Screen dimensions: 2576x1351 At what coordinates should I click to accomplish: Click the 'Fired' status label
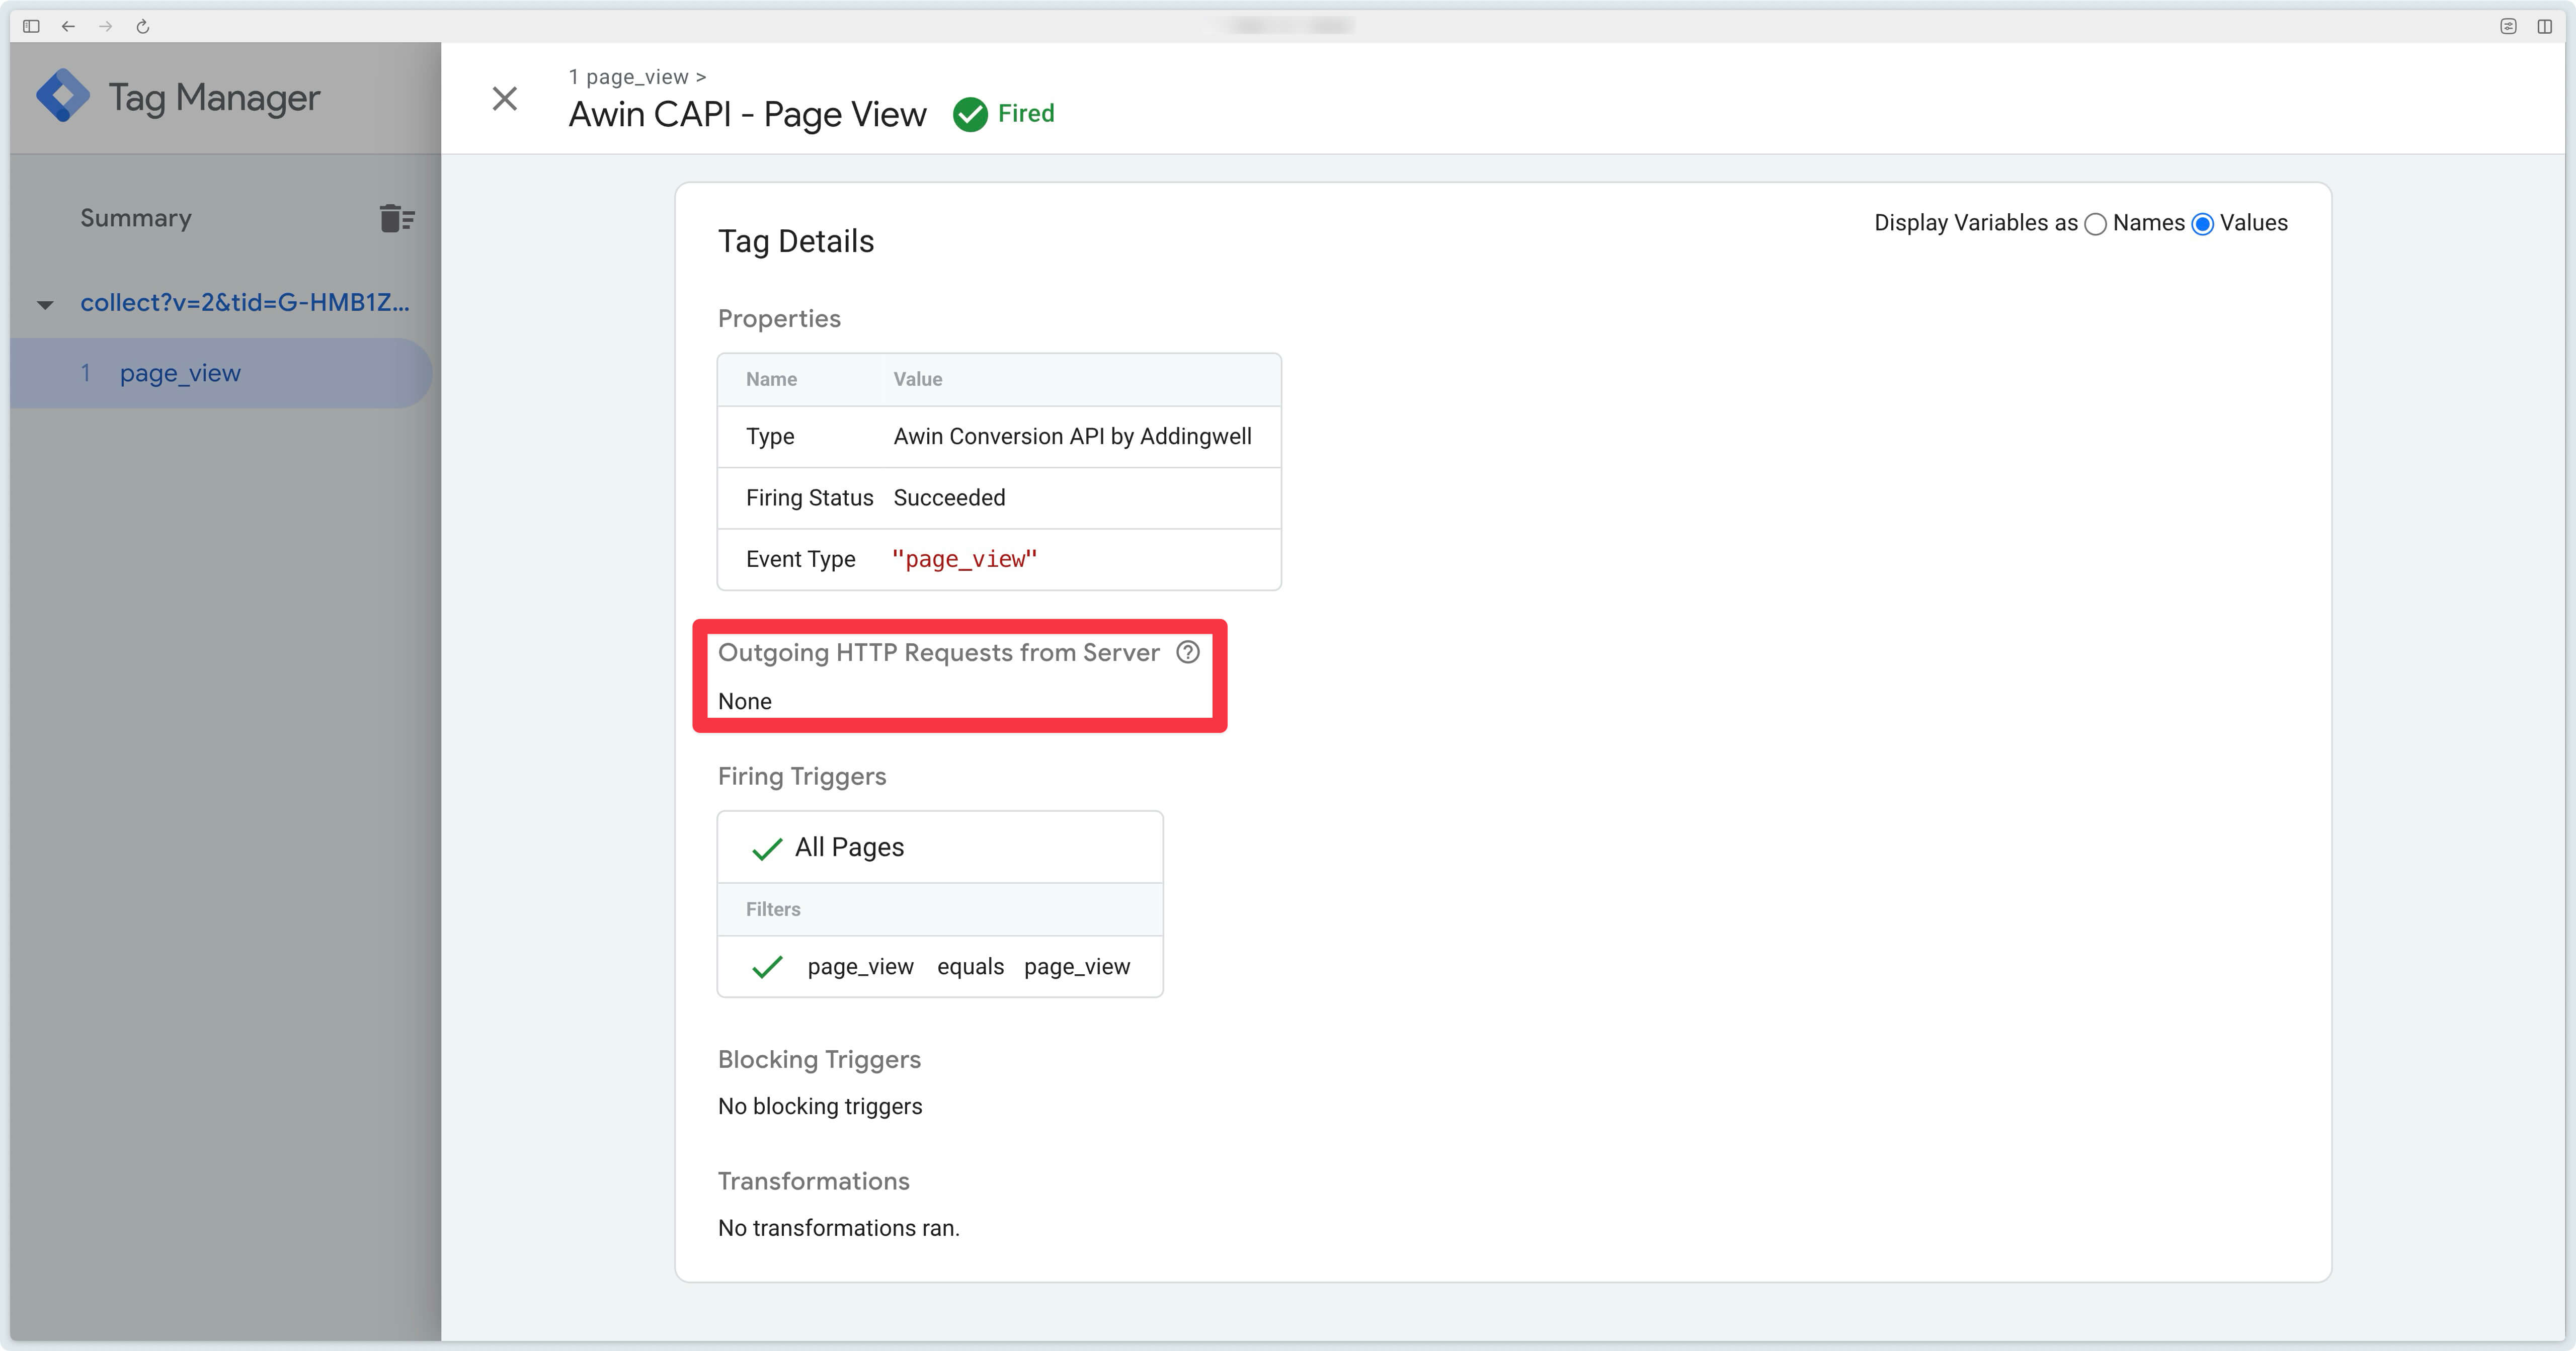[1026, 113]
